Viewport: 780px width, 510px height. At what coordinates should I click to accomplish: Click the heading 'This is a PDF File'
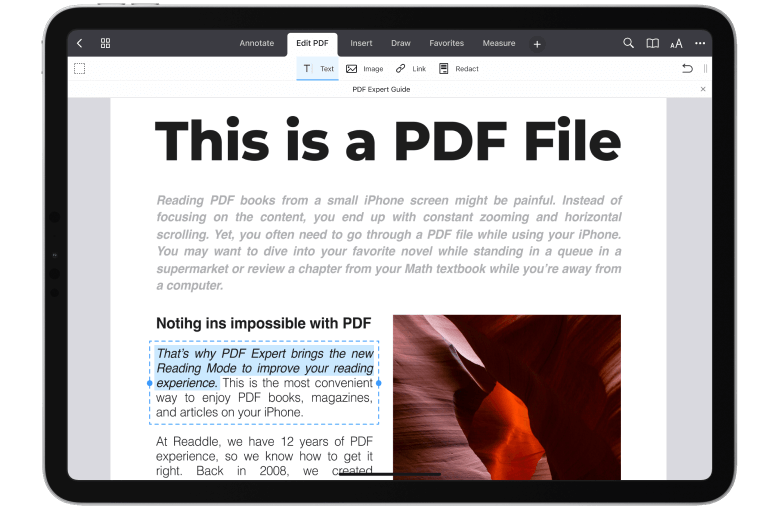click(388, 140)
